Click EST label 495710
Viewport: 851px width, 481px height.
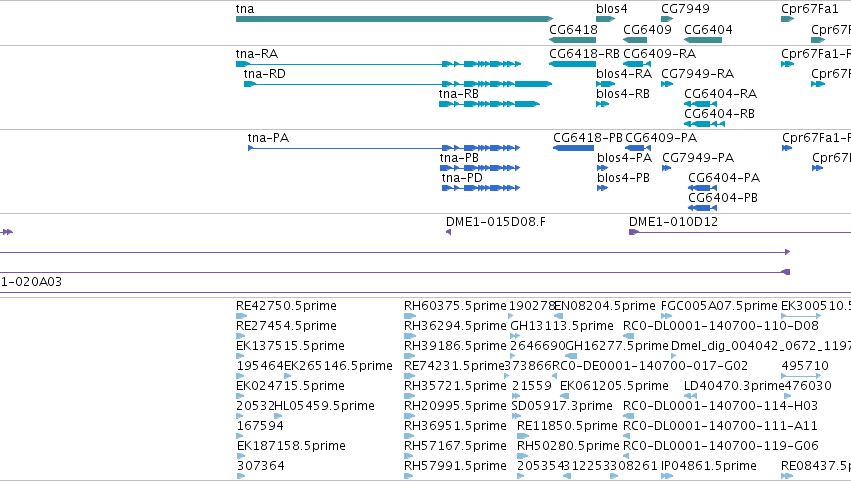point(805,366)
